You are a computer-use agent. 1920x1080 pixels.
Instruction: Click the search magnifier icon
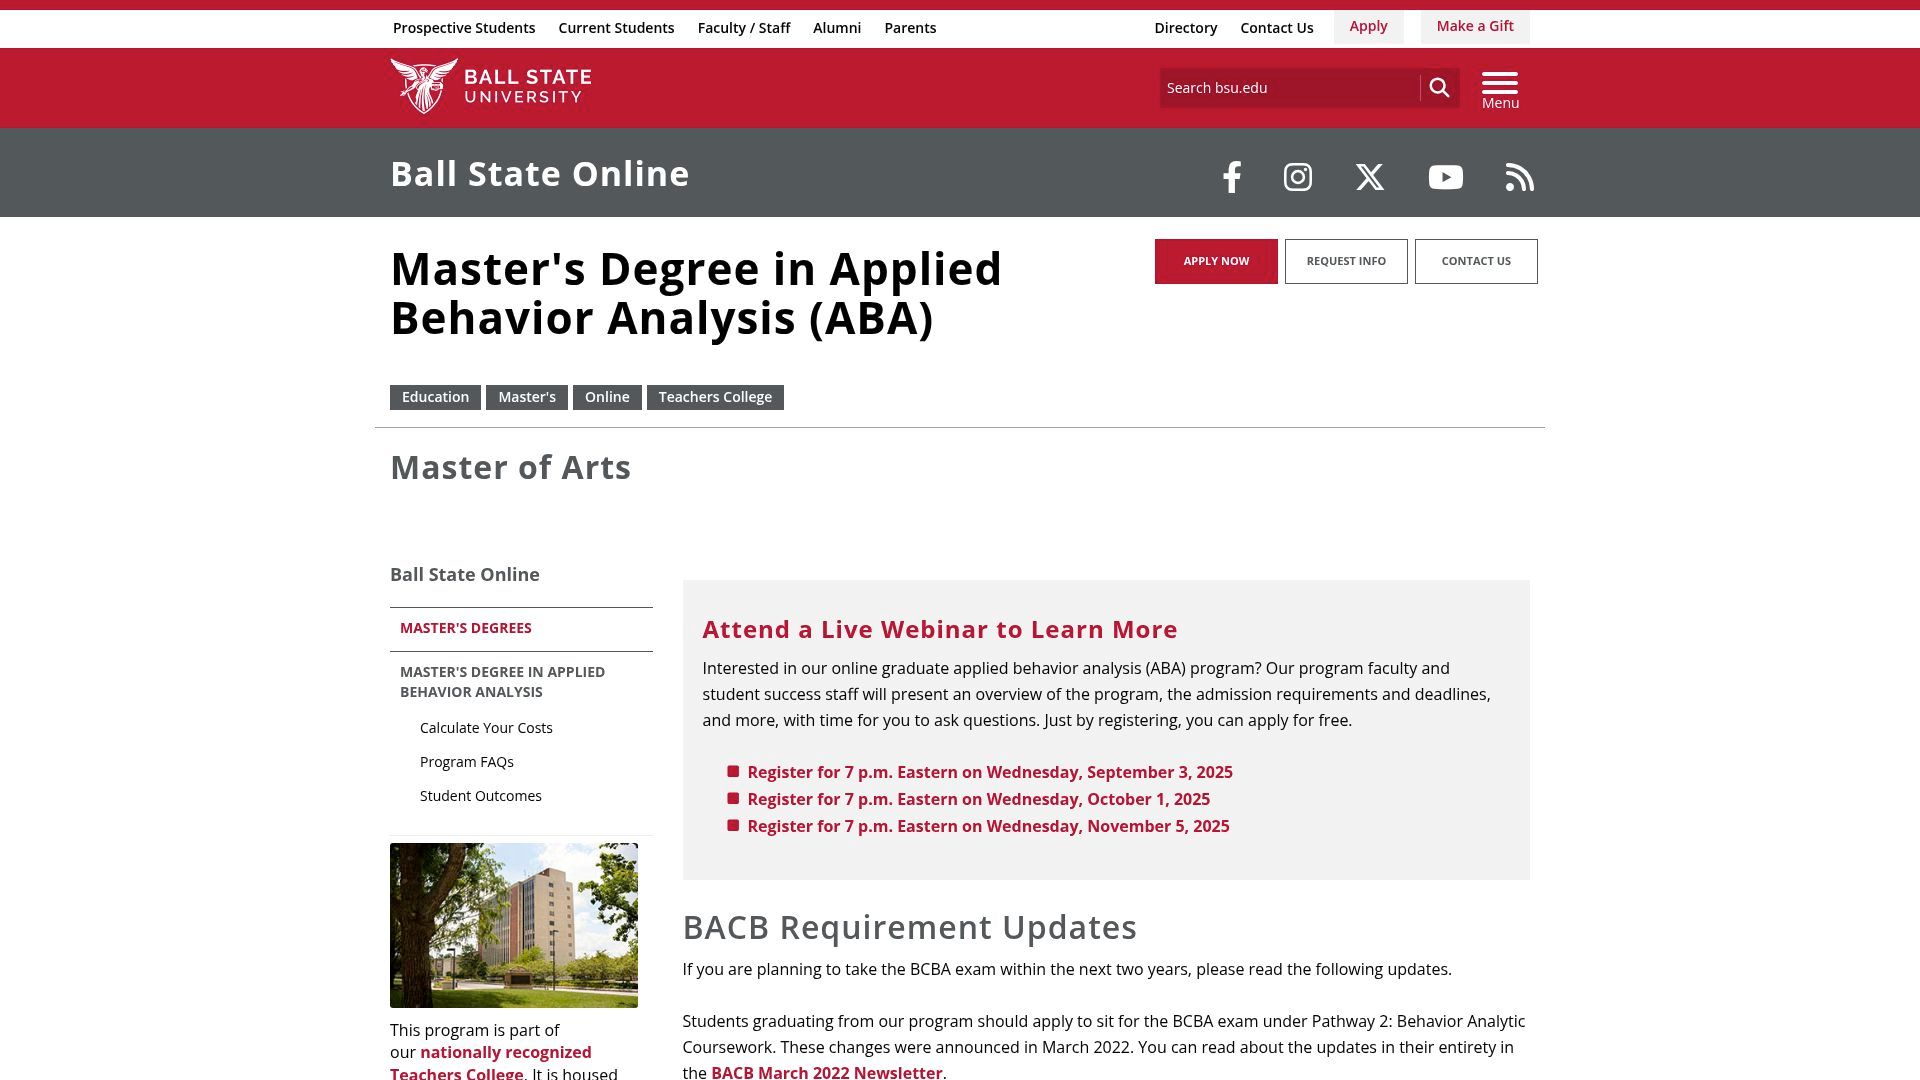(x=1440, y=87)
